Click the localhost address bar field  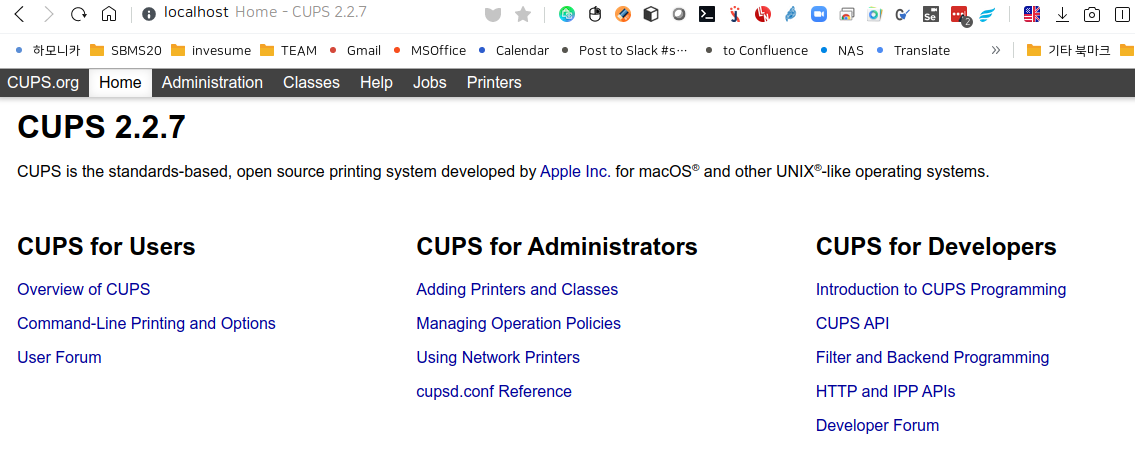tap(300, 14)
